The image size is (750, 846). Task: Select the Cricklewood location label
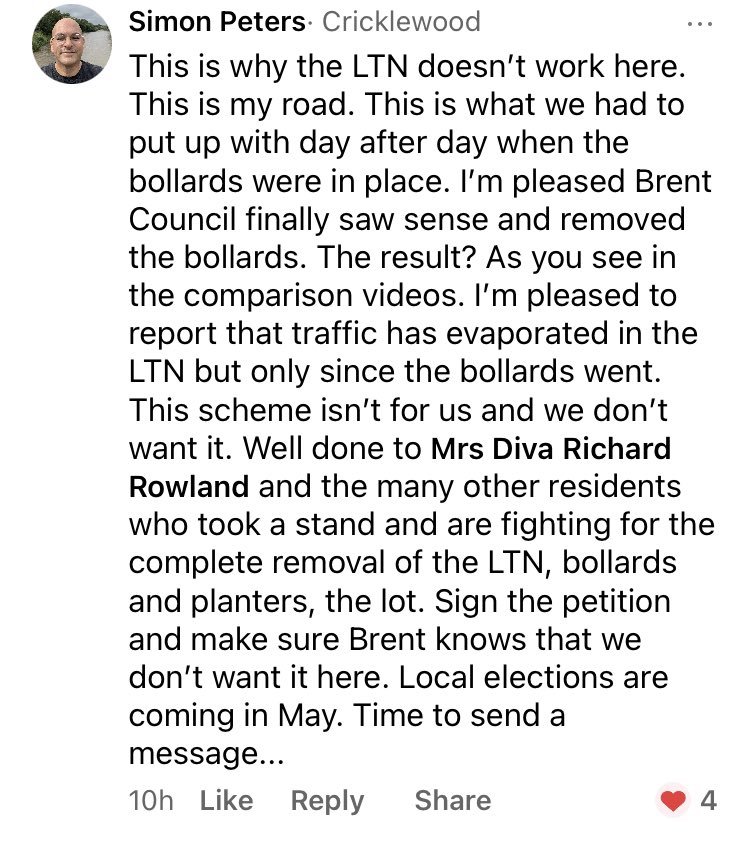(x=401, y=22)
